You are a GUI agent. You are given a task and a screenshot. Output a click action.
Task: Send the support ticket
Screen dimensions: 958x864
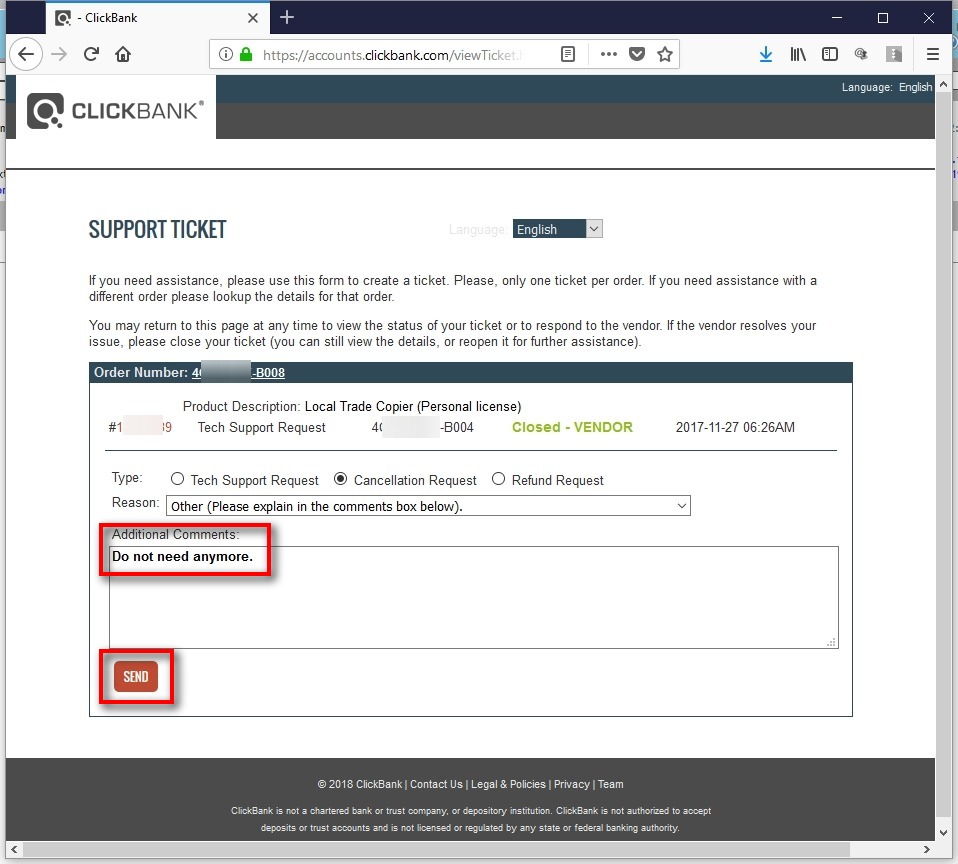coord(136,676)
